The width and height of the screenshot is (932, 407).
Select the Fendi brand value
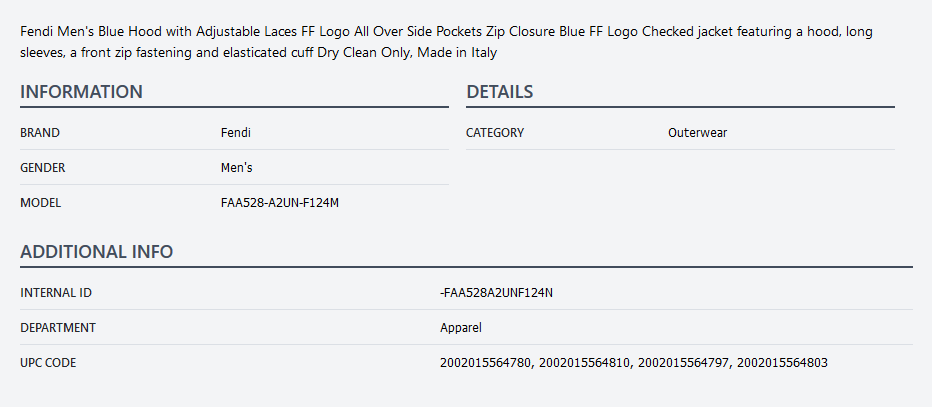coord(236,133)
